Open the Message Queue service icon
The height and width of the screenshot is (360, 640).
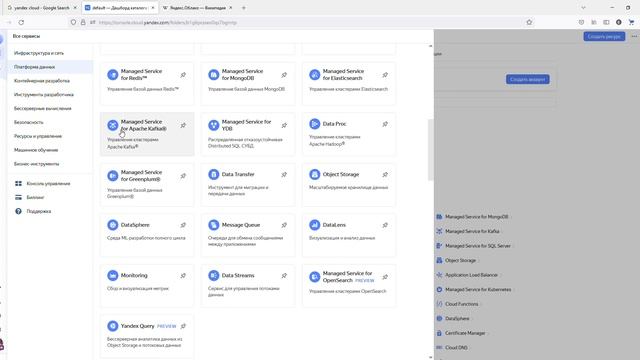(x=213, y=225)
